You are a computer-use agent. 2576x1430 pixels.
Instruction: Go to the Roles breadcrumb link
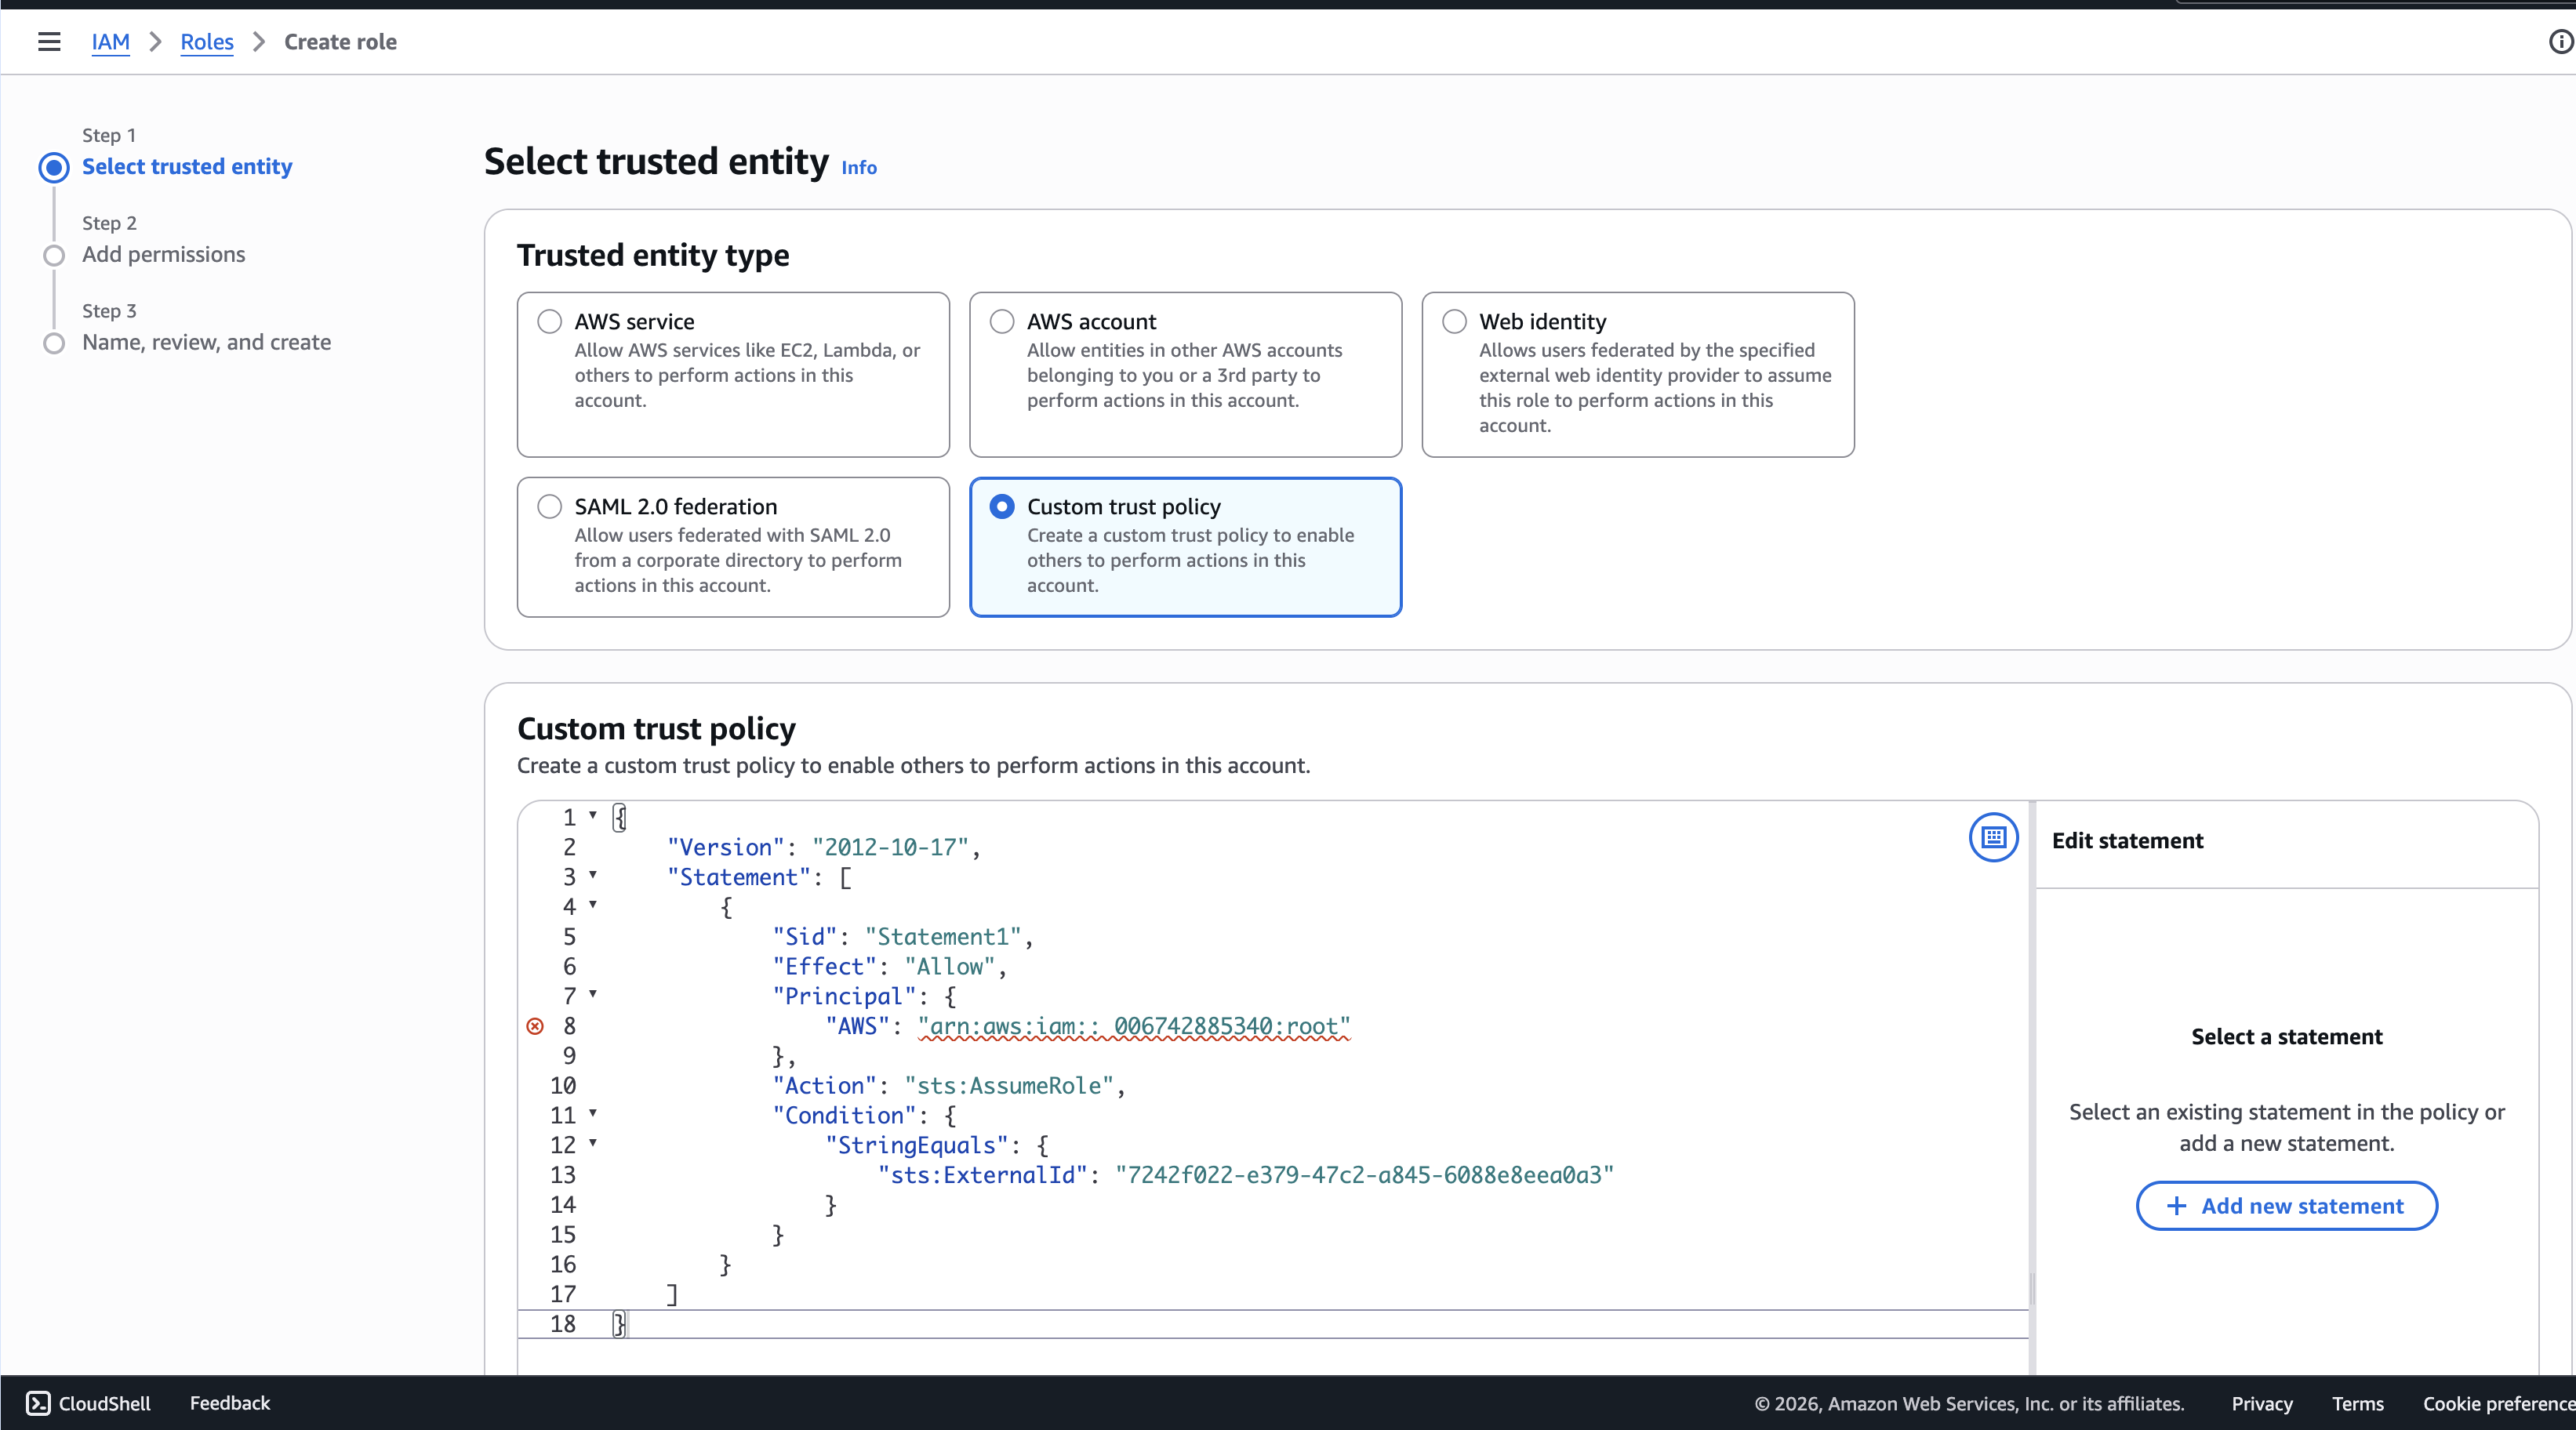207,42
